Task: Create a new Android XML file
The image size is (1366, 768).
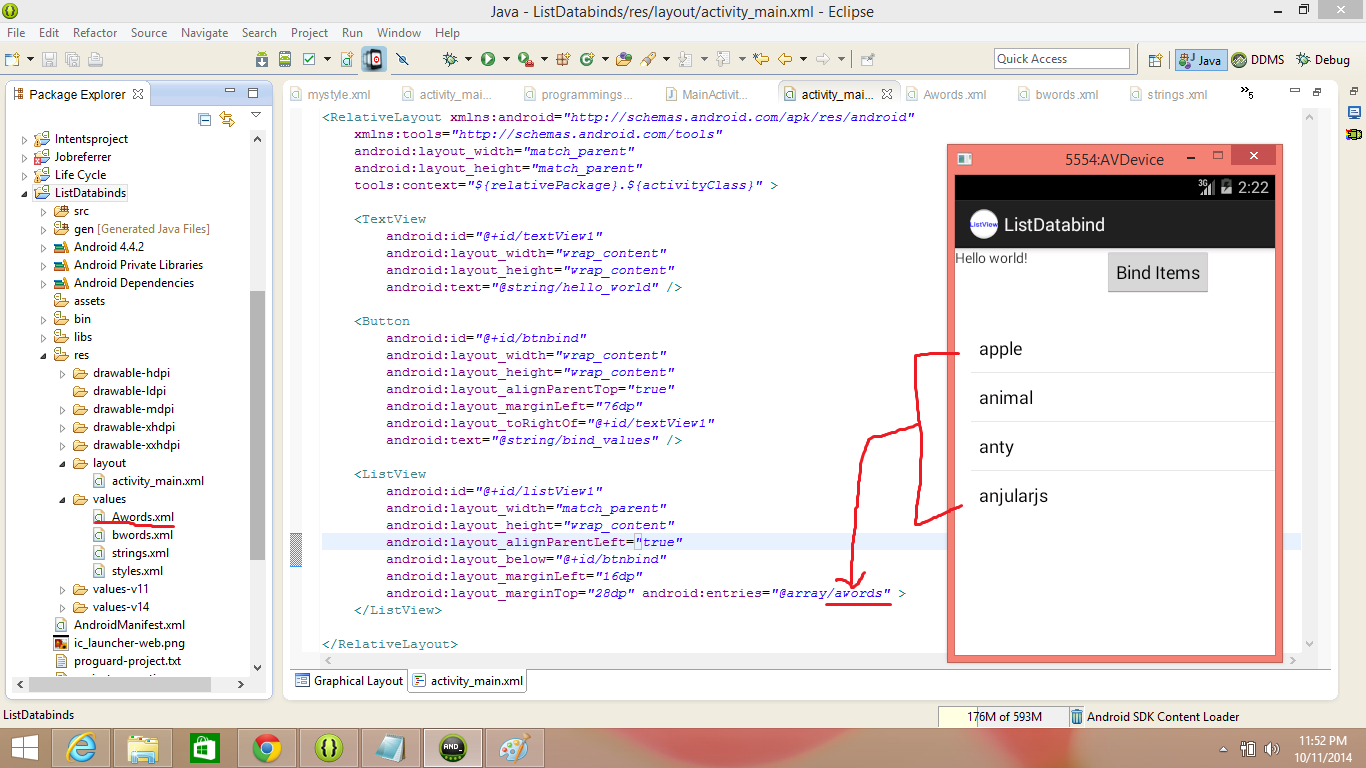Action: tap(347, 60)
